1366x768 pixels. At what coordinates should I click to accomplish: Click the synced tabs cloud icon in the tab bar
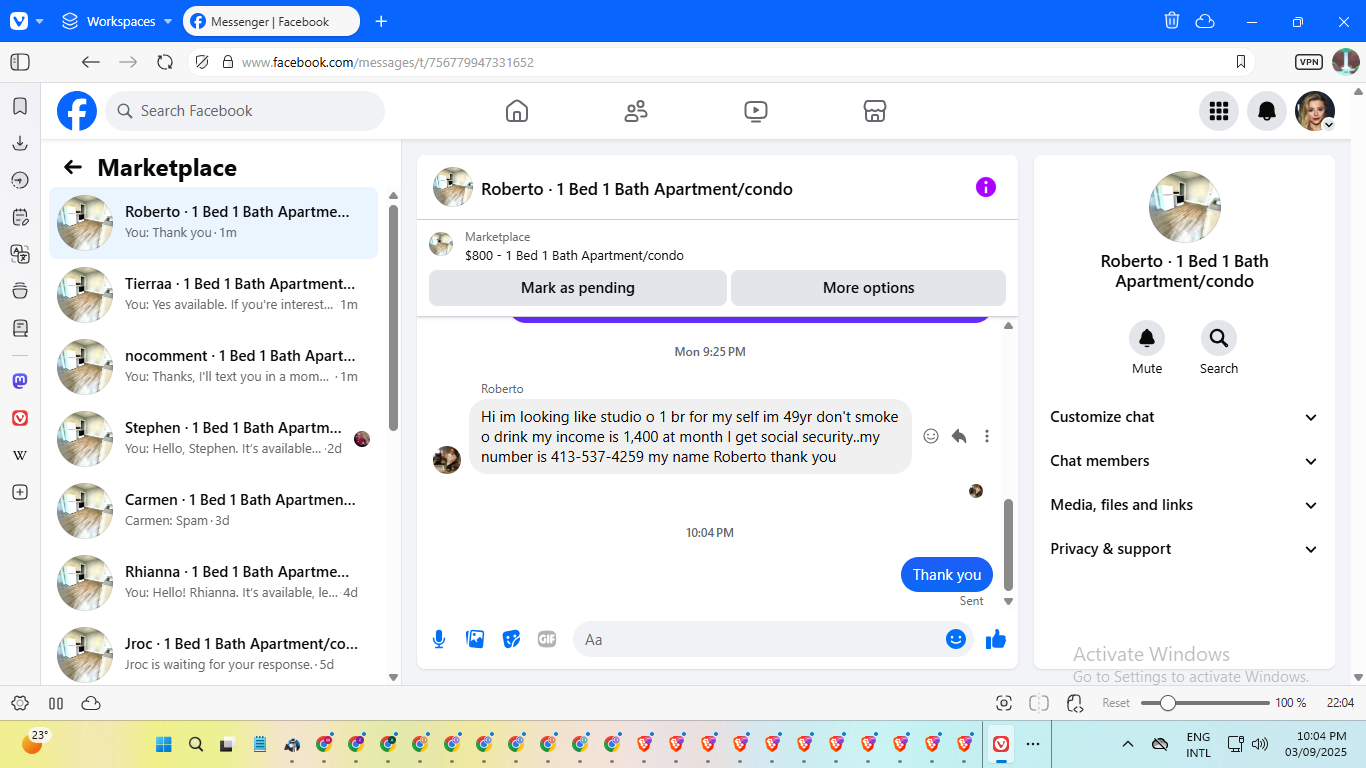[1205, 21]
